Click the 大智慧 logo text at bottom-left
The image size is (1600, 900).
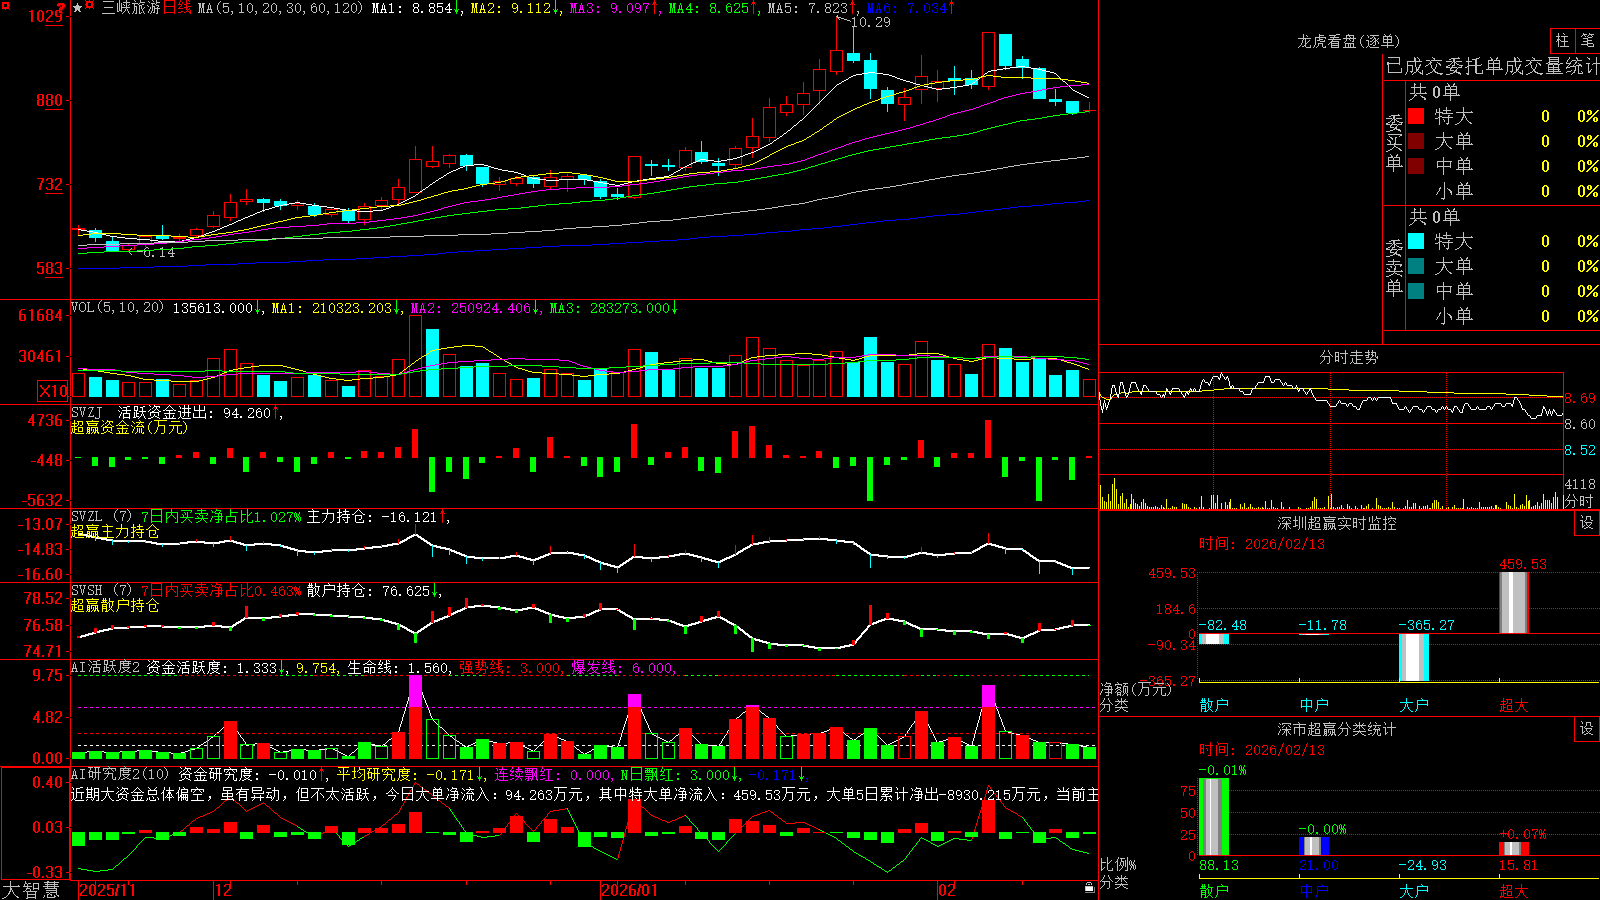31,890
